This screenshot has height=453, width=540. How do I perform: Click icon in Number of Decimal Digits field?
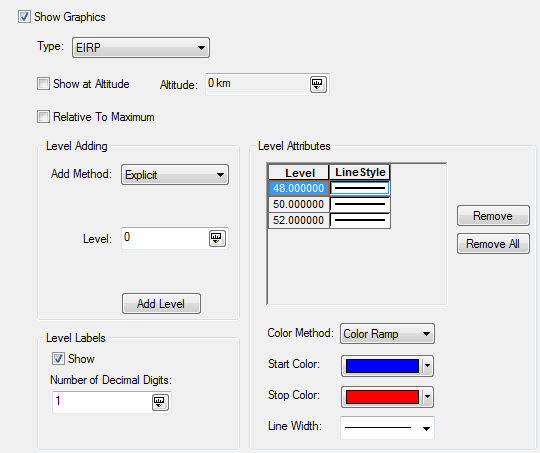160,402
